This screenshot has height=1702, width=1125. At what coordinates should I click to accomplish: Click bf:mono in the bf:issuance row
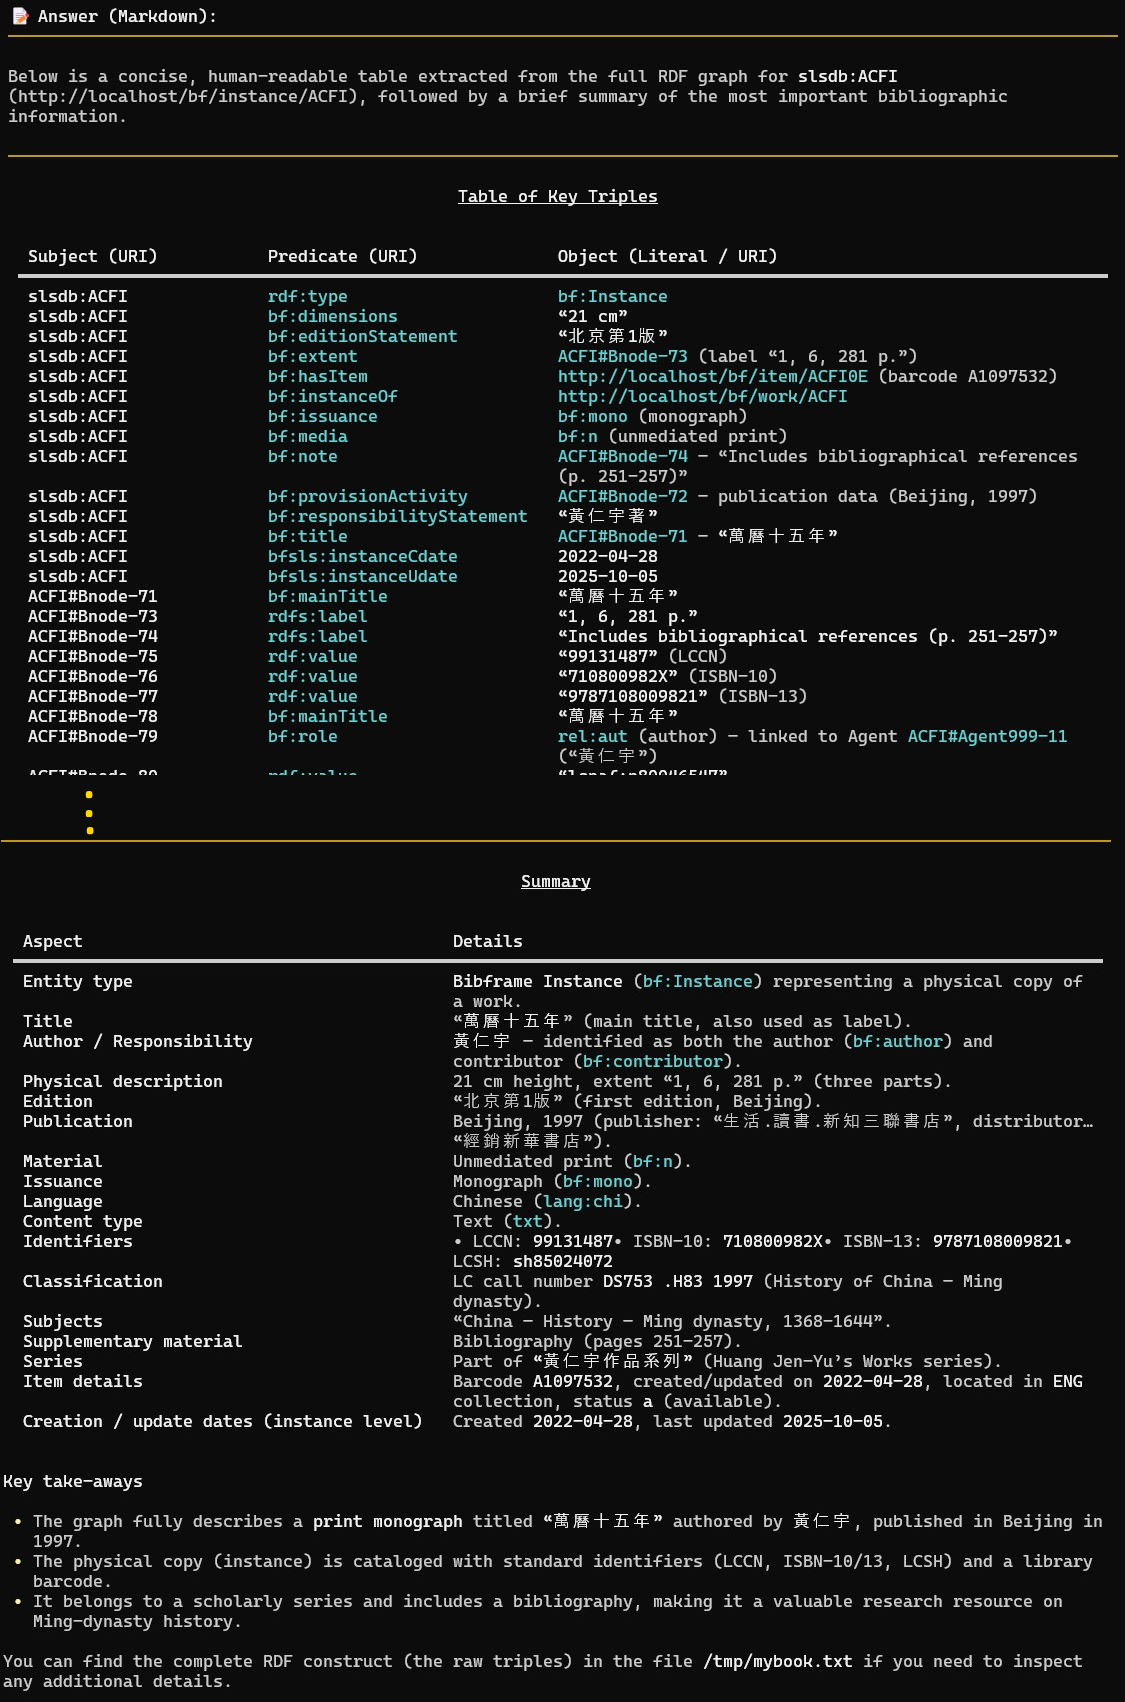[x=592, y=416]
